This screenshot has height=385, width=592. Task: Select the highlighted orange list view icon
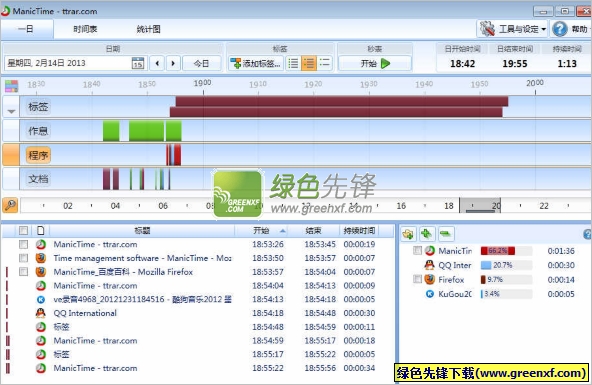pyautogui.click(x=309, y=63)
